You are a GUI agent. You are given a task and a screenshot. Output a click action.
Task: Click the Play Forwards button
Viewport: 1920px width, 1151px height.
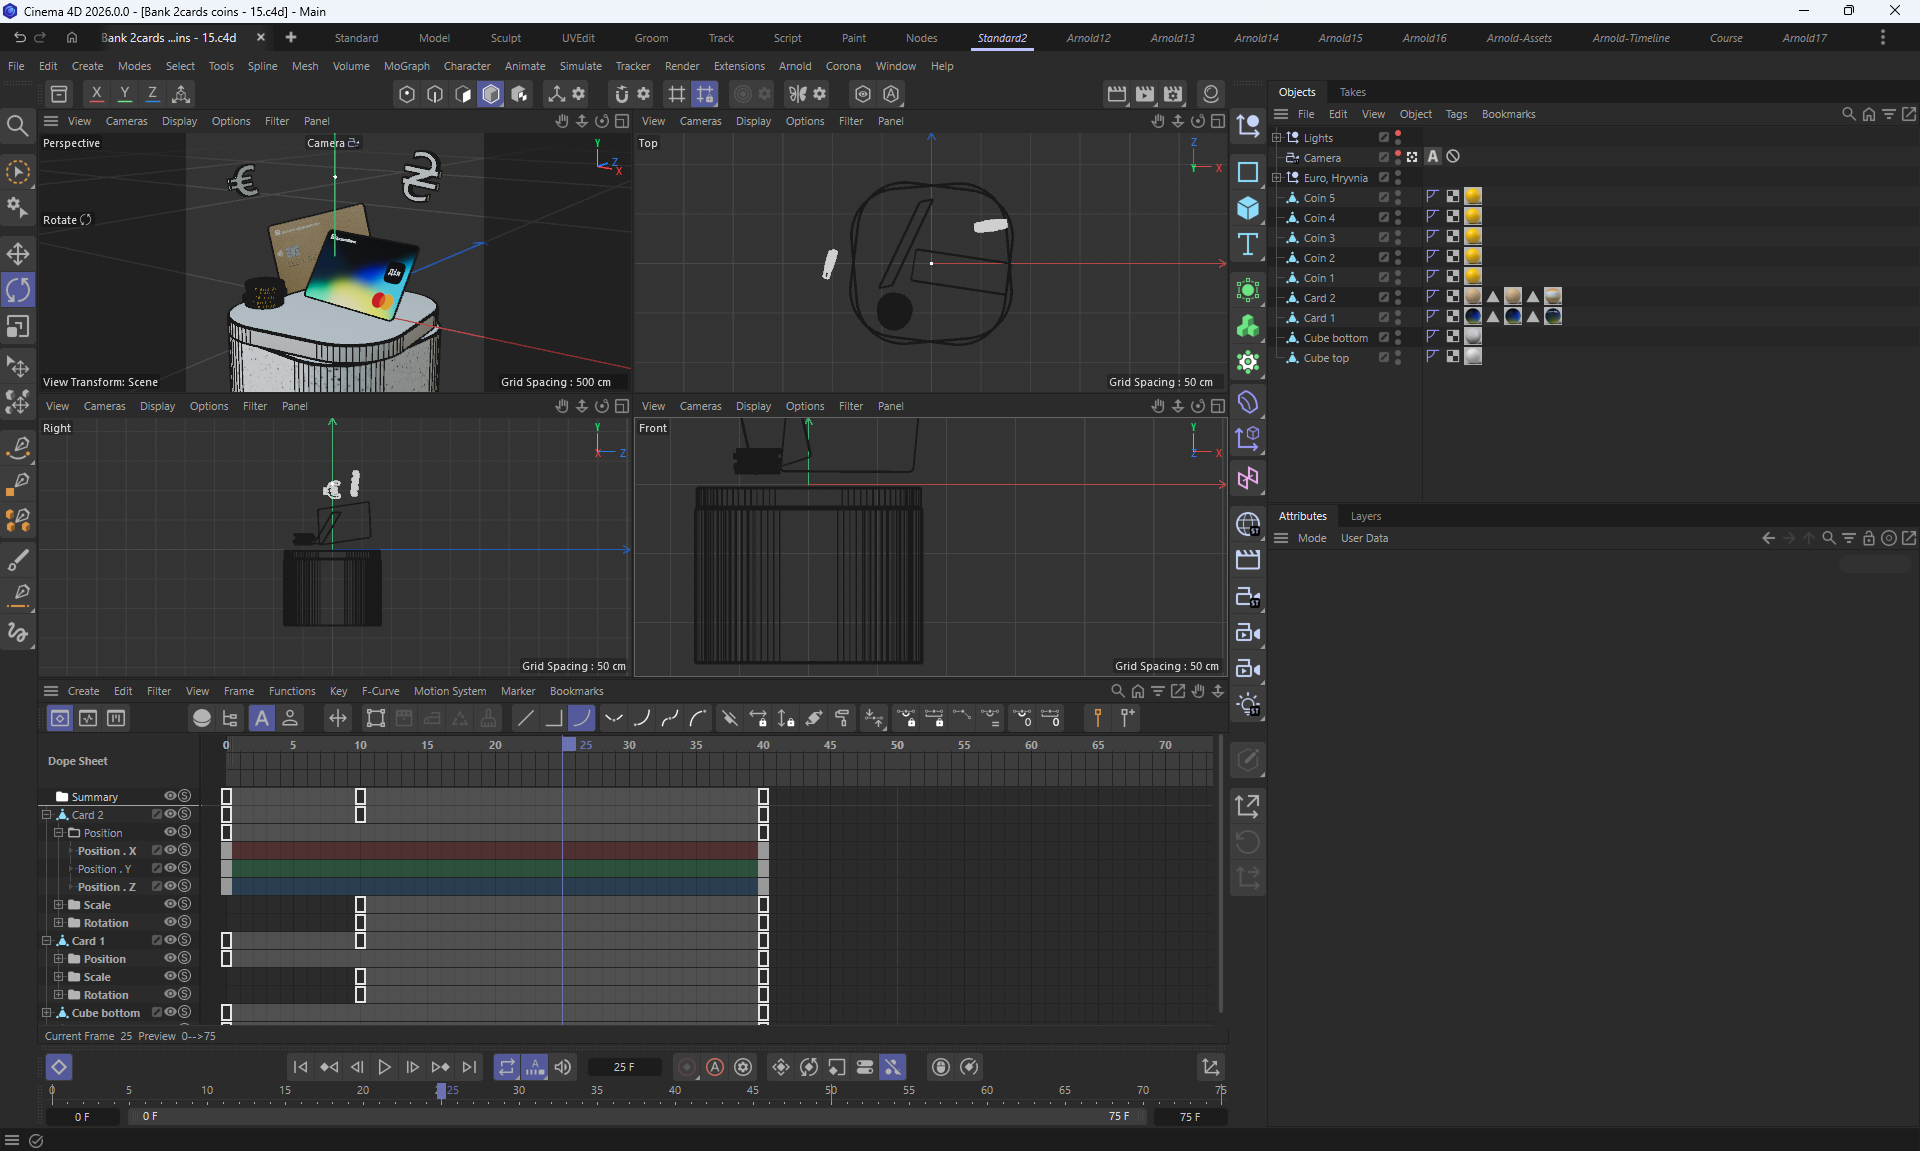pyautogui.click(x=384, y=1067)
